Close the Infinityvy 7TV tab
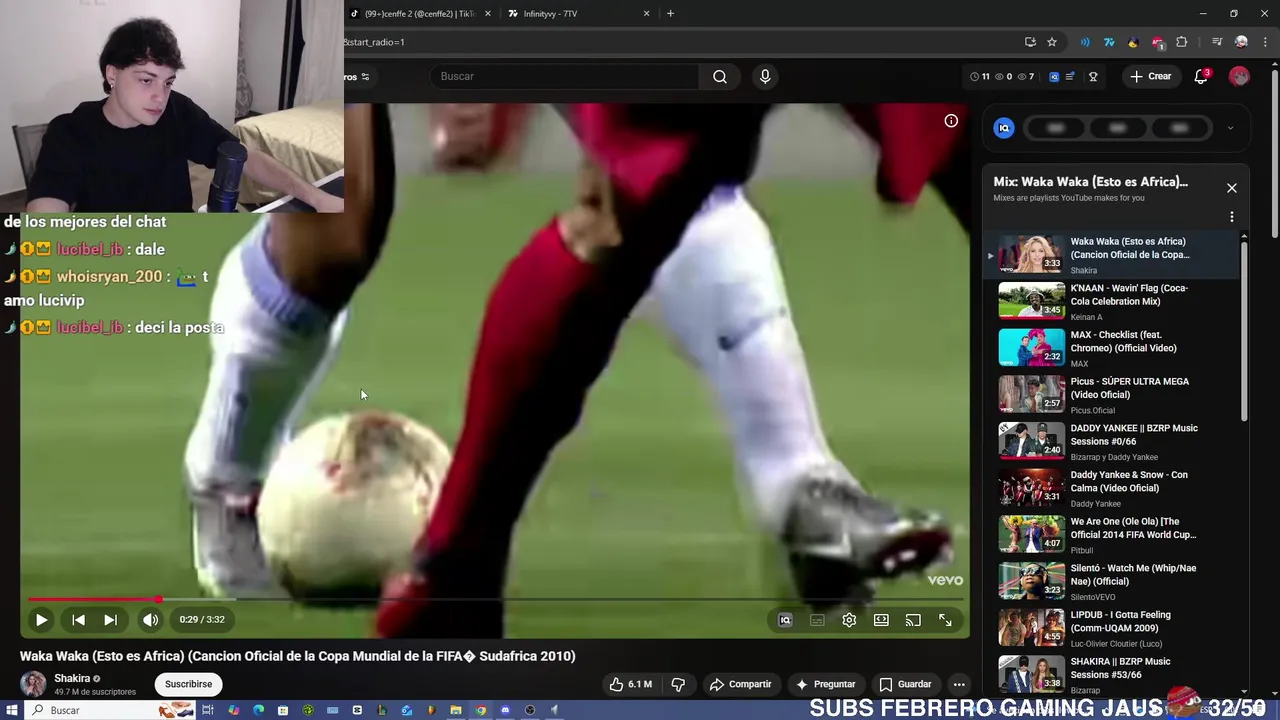Screen dimensions: 1280x720 (x=646, y=14)
